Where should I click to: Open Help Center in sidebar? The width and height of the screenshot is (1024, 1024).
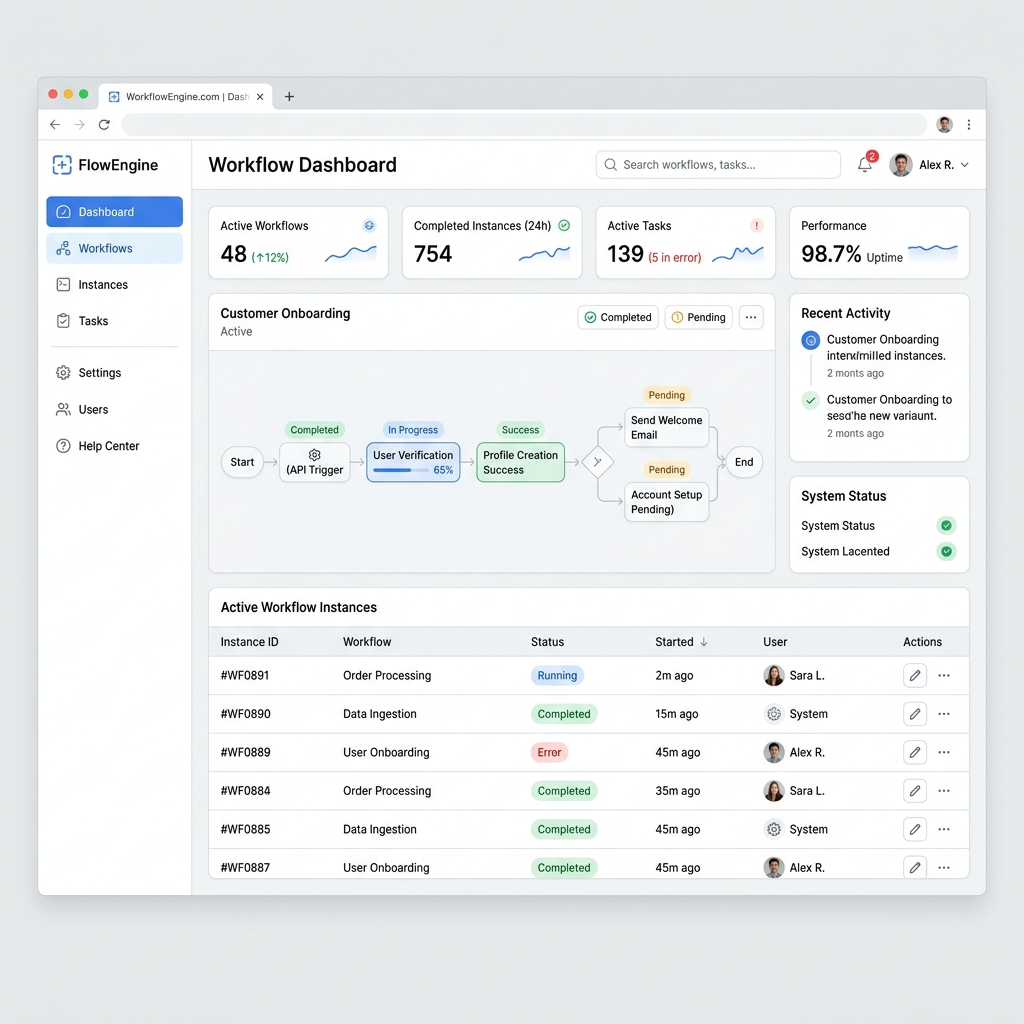[114, 446]
